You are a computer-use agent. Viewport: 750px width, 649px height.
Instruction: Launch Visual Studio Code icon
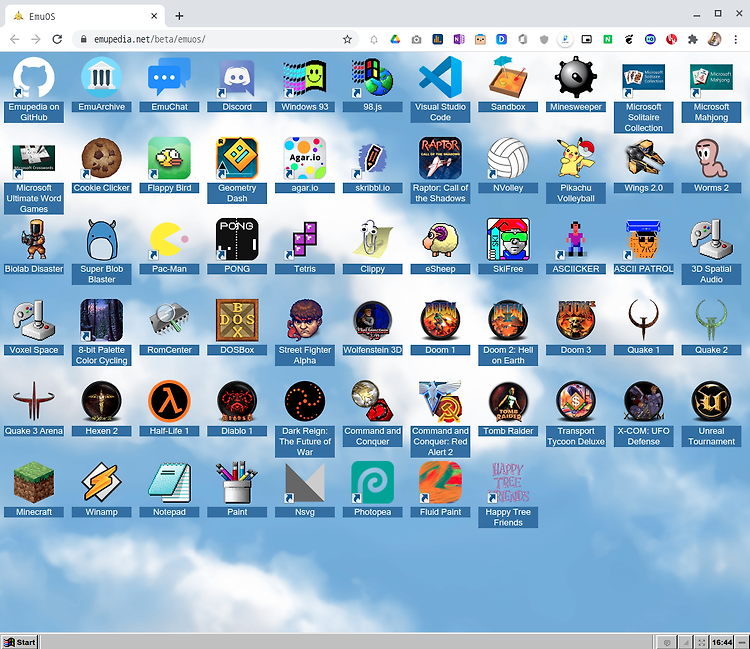click(x=440, y=77)
